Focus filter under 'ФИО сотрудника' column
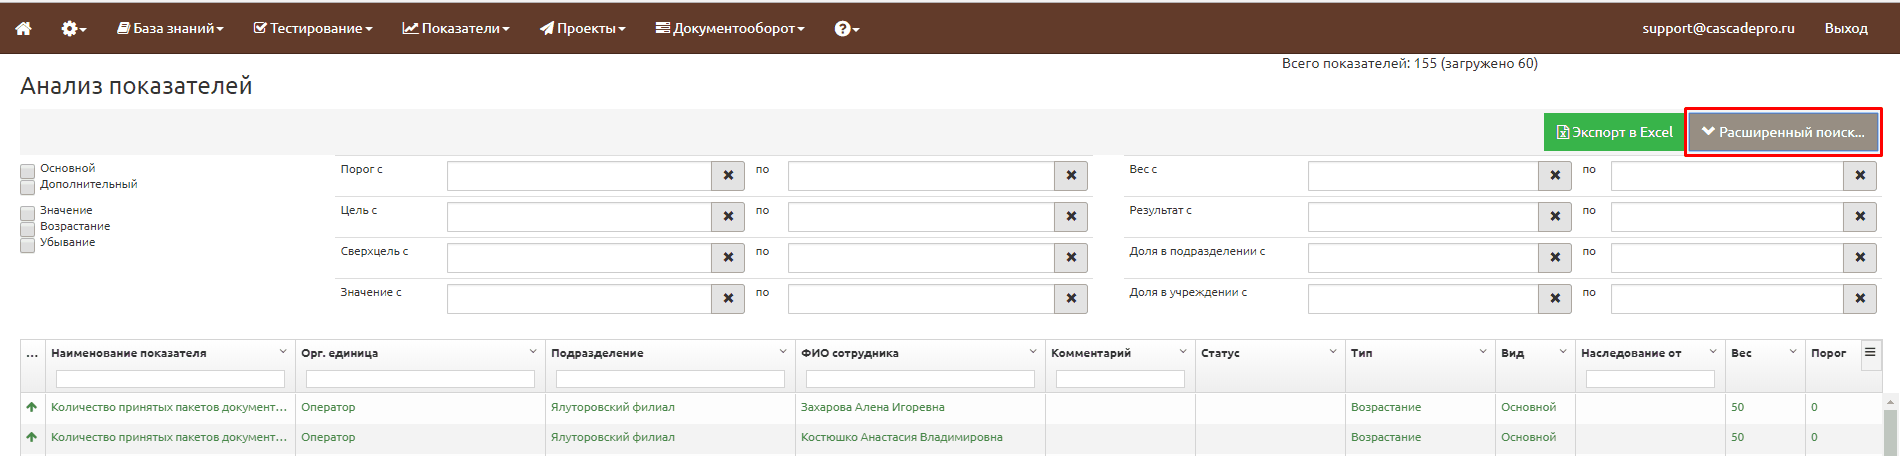1900x456 pixels. click(x=920, y=379)
